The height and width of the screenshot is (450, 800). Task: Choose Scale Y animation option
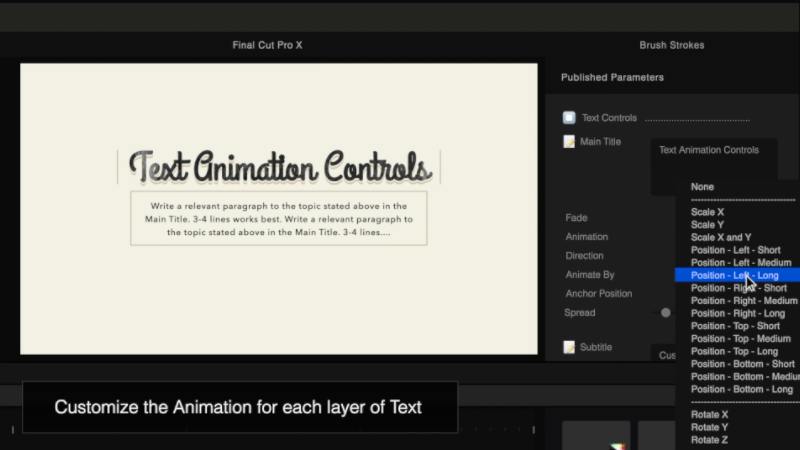point(707,224)
